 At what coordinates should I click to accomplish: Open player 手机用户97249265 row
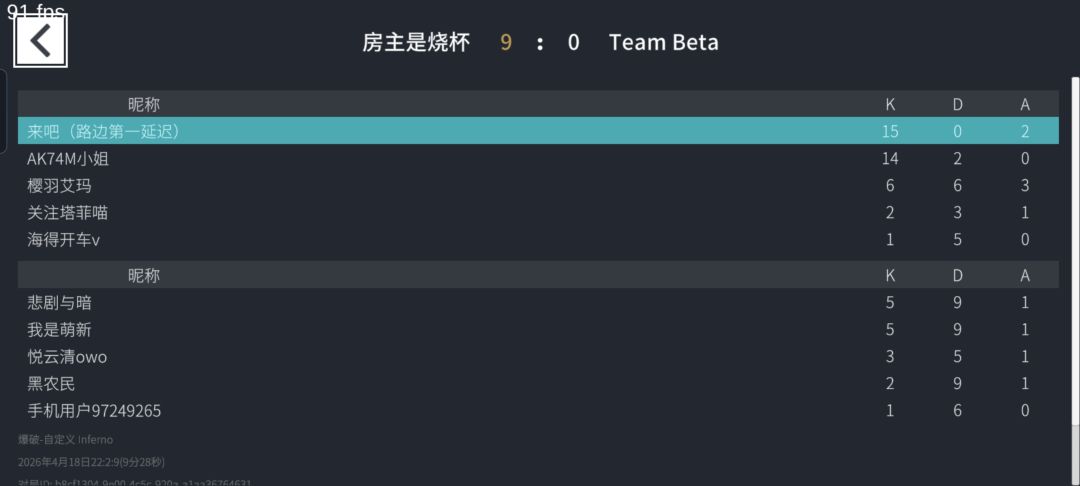[94, 410]
